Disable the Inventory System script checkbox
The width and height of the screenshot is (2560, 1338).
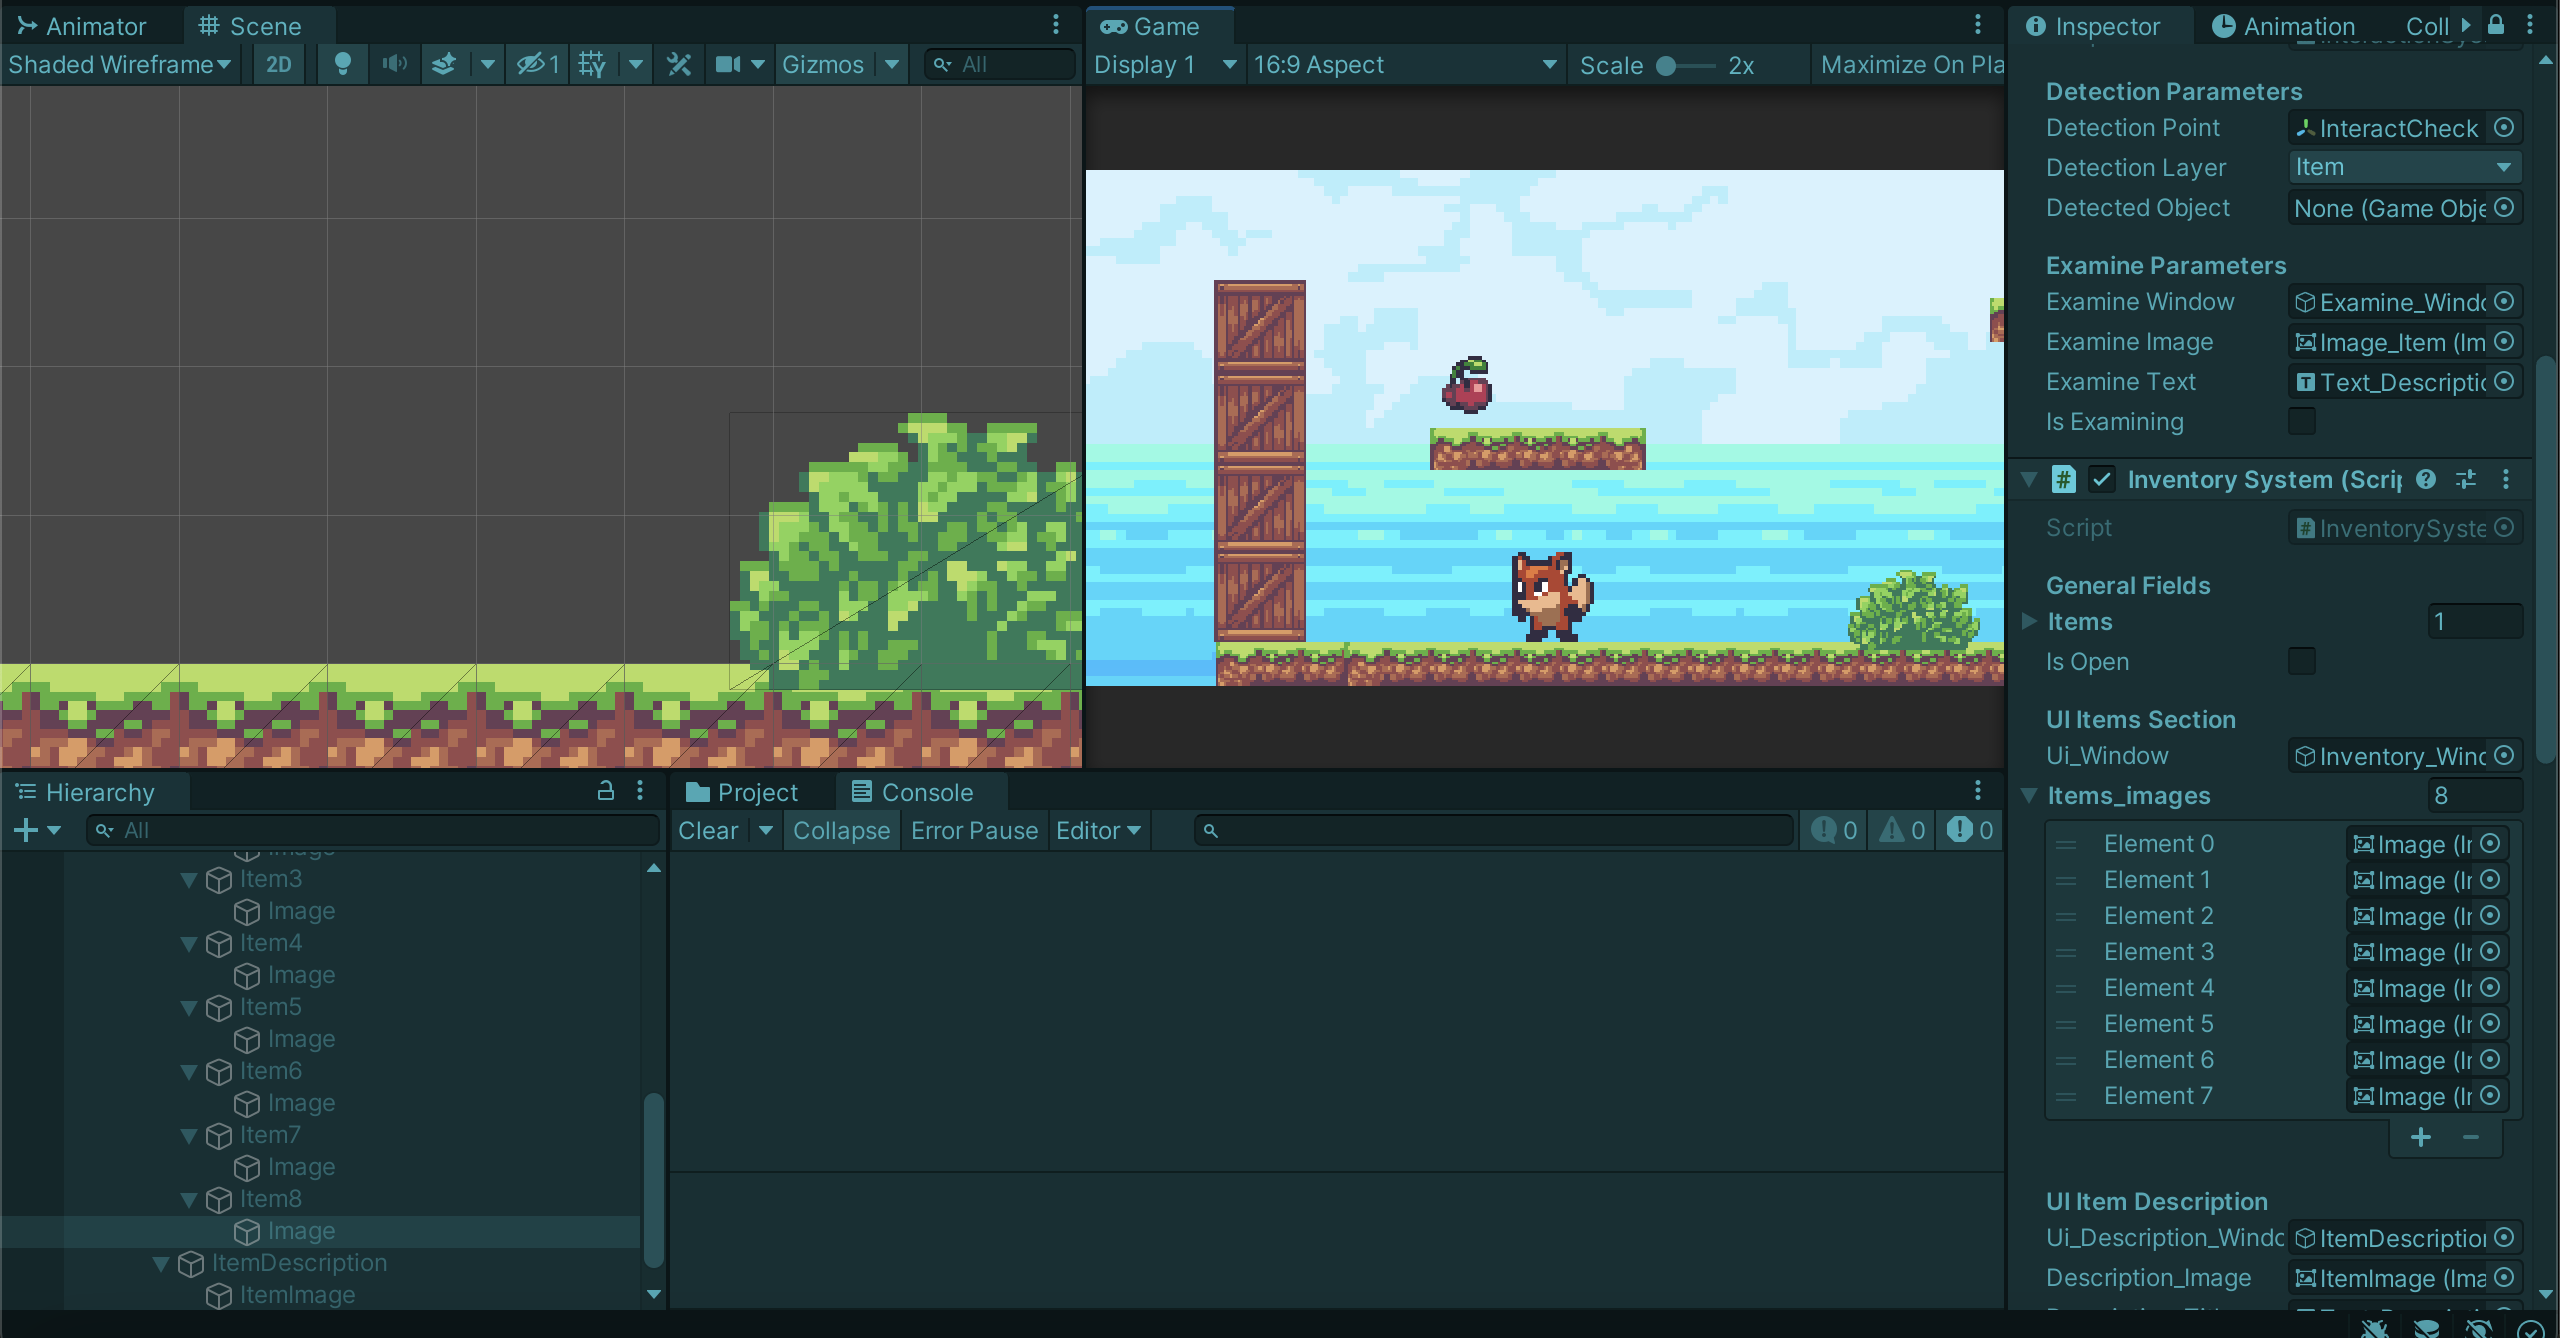[2102, 479]
